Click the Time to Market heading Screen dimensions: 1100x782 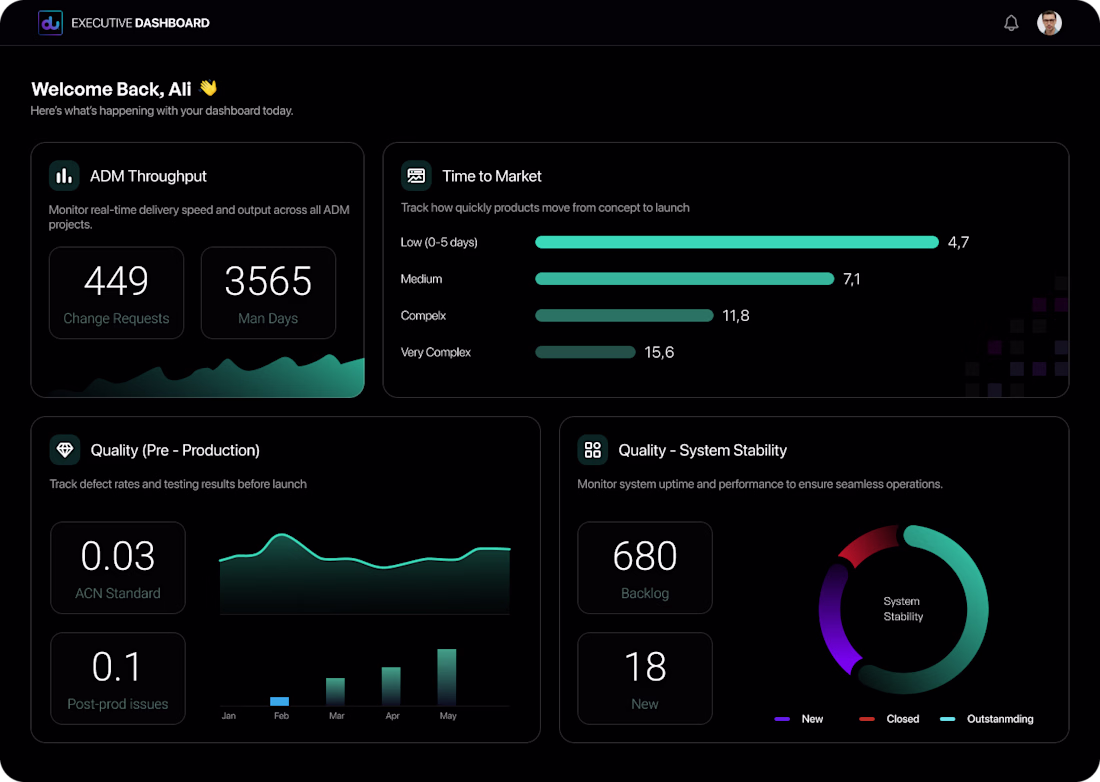click(x=492, y=176)
